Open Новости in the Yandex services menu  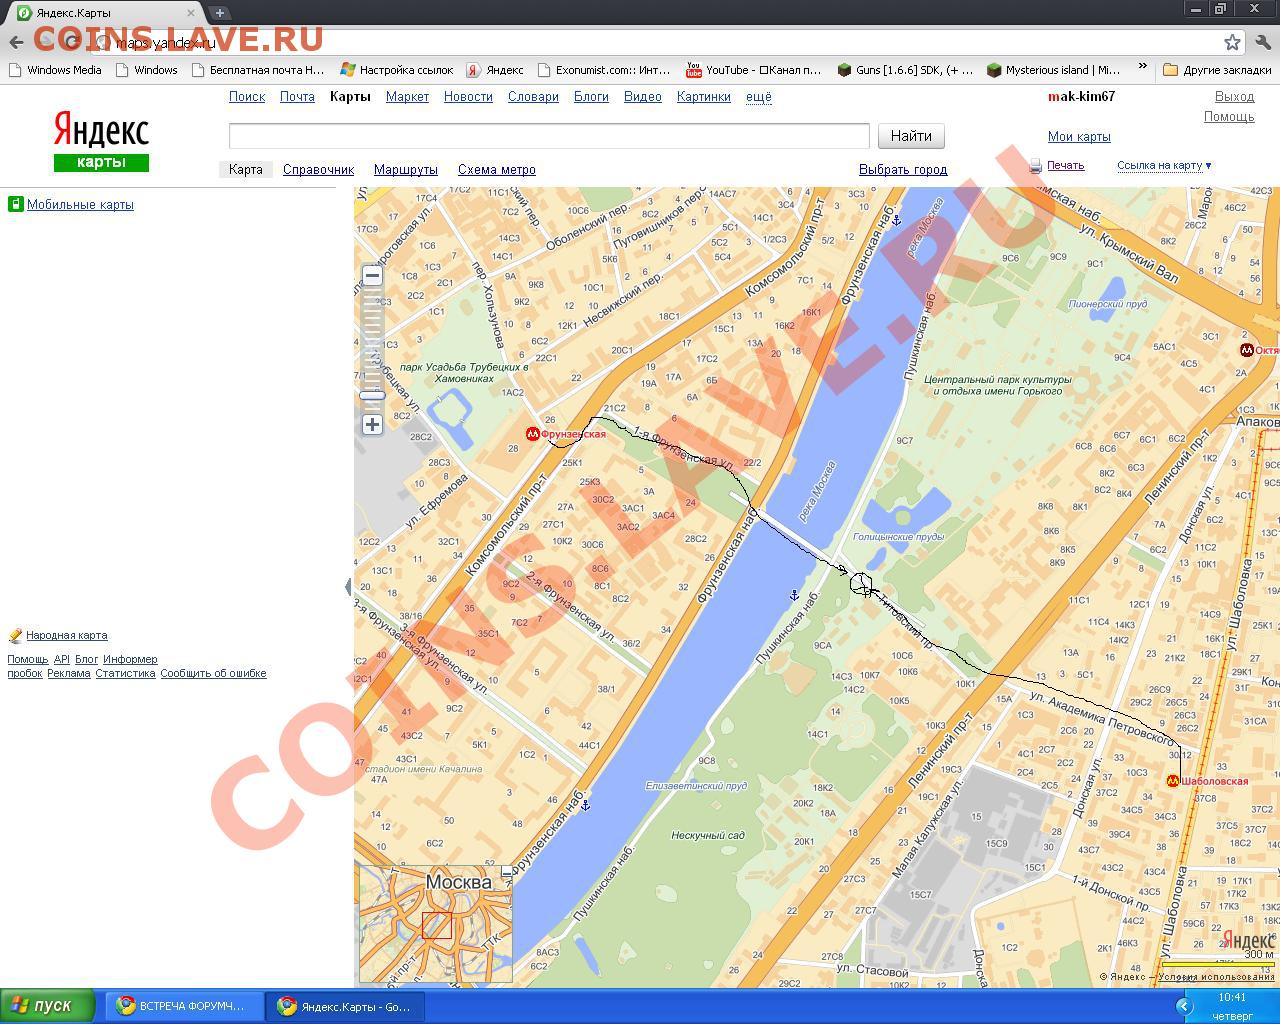pyautogui.click(x=468, y=97)
